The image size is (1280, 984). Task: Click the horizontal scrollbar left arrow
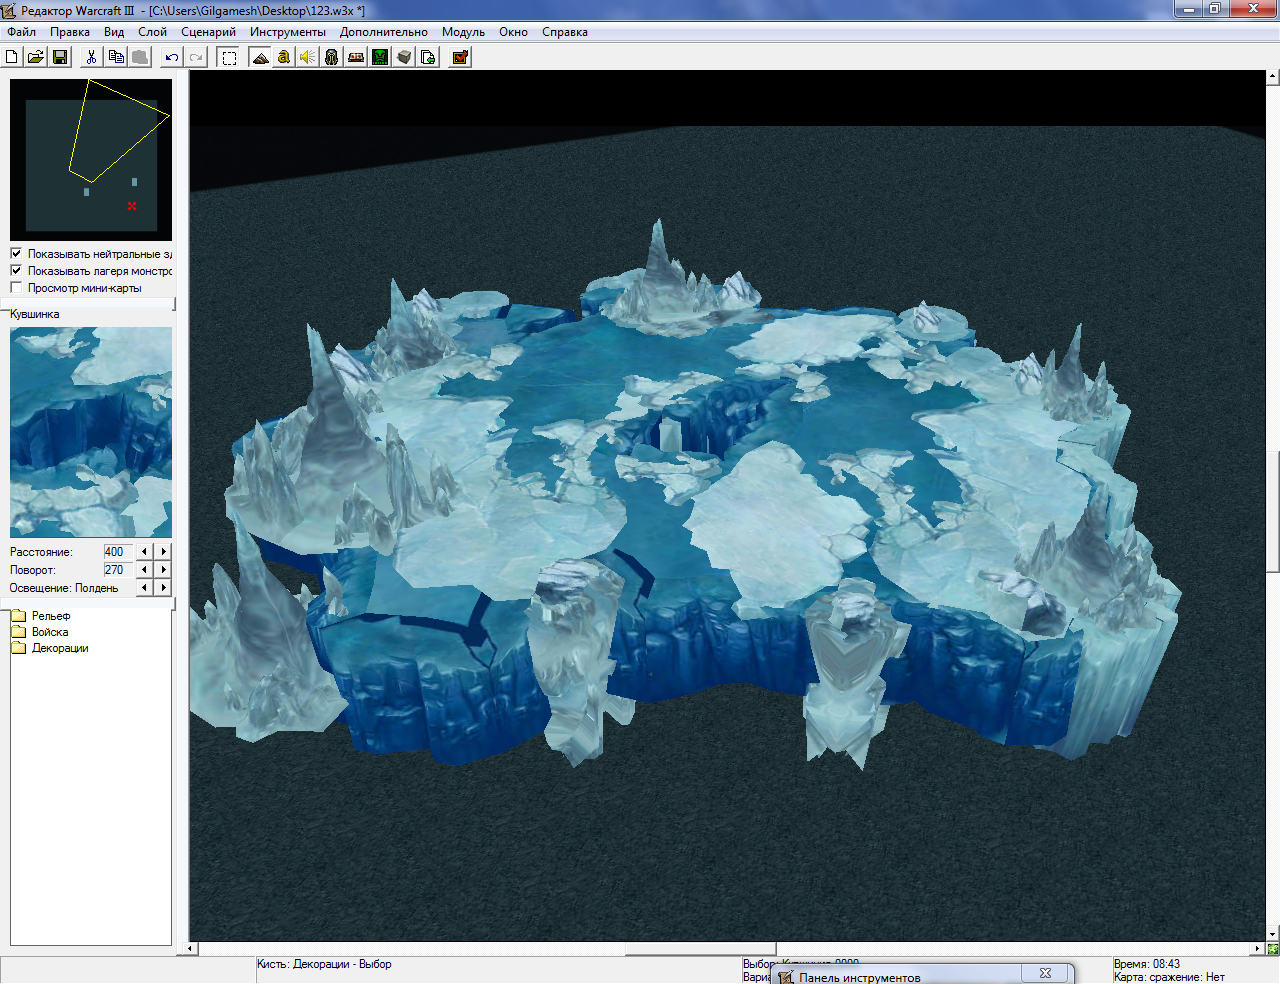(x=191, y=948)
